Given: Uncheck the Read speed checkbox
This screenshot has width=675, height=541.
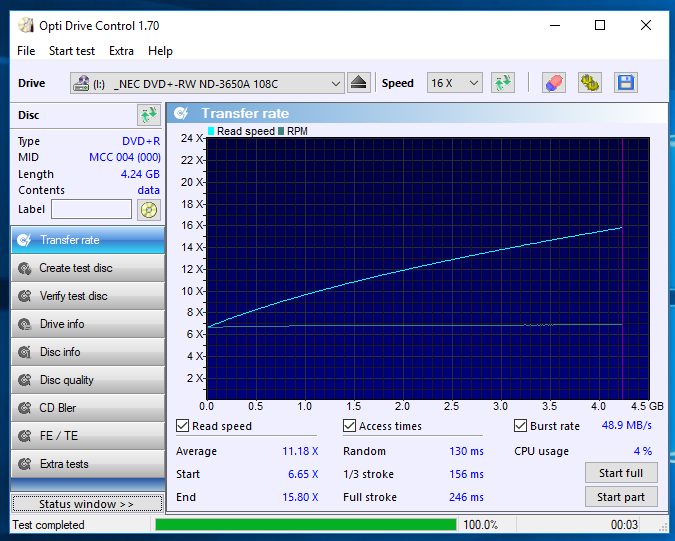Looking at the screenshot, I should [182, 426].
